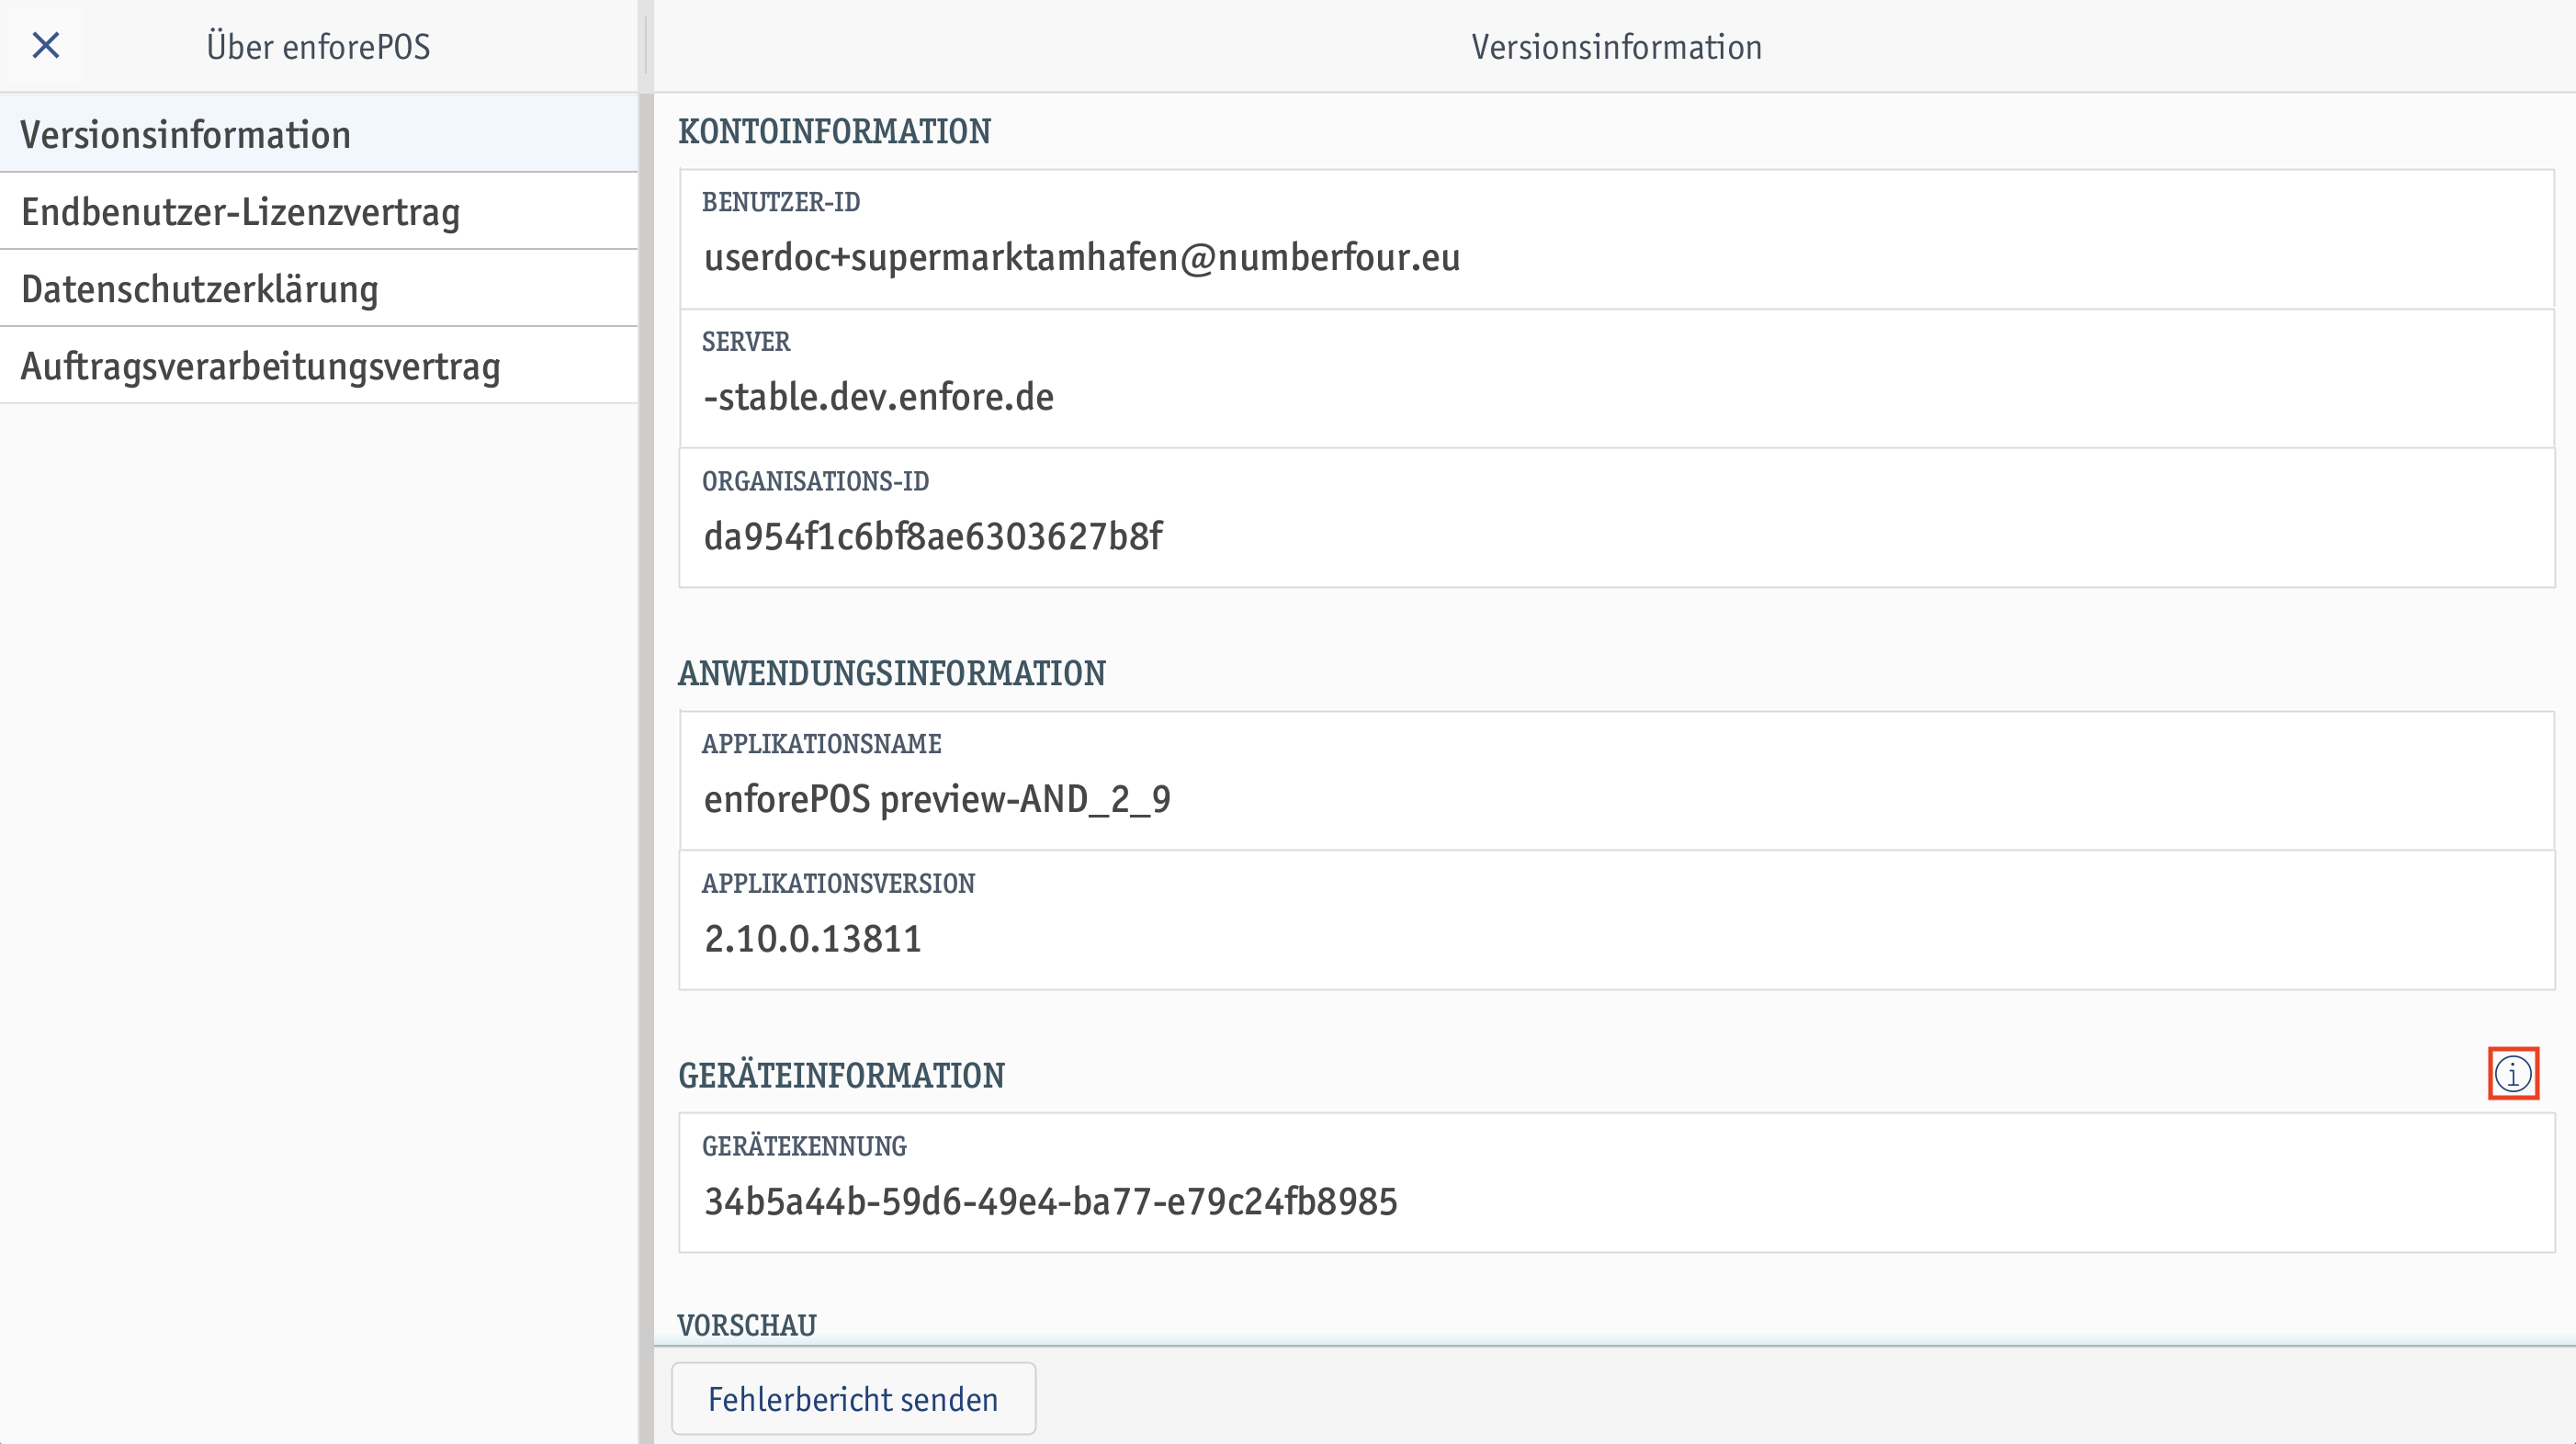Image resolution: width=2576 pixels, height=1444 pixels.
Task: Select the Benutzer-ID email field
Action: tap(1616, 239)
